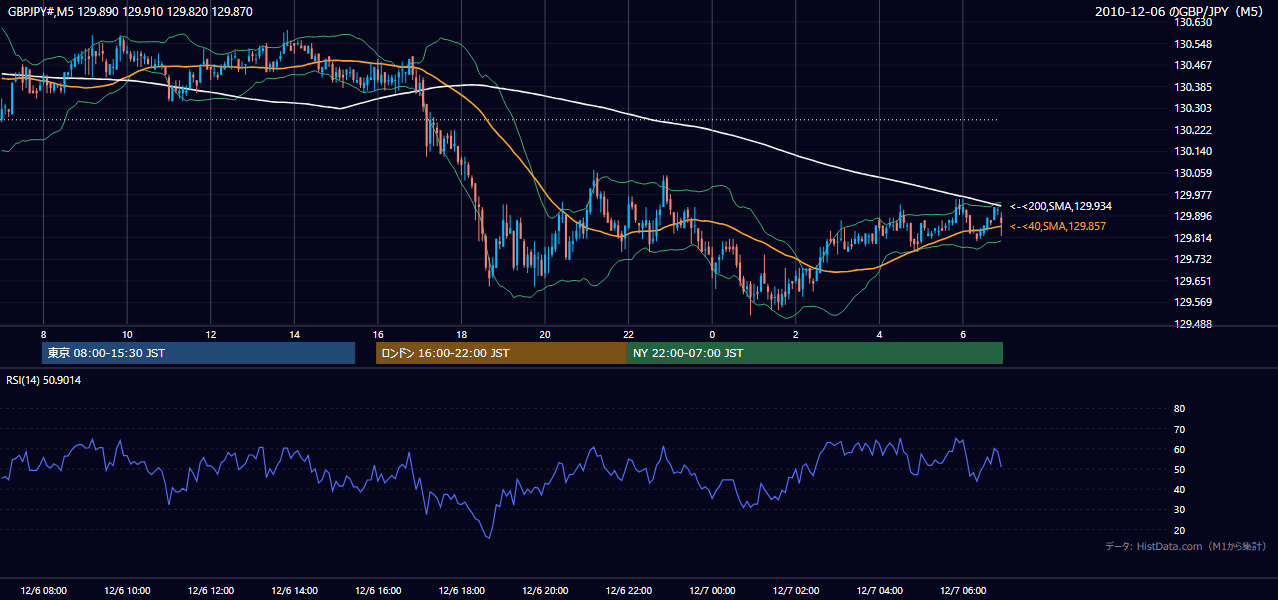Click the bottom time label 12/6 16:00
The image size is (1278, 600).
(378, 591)
